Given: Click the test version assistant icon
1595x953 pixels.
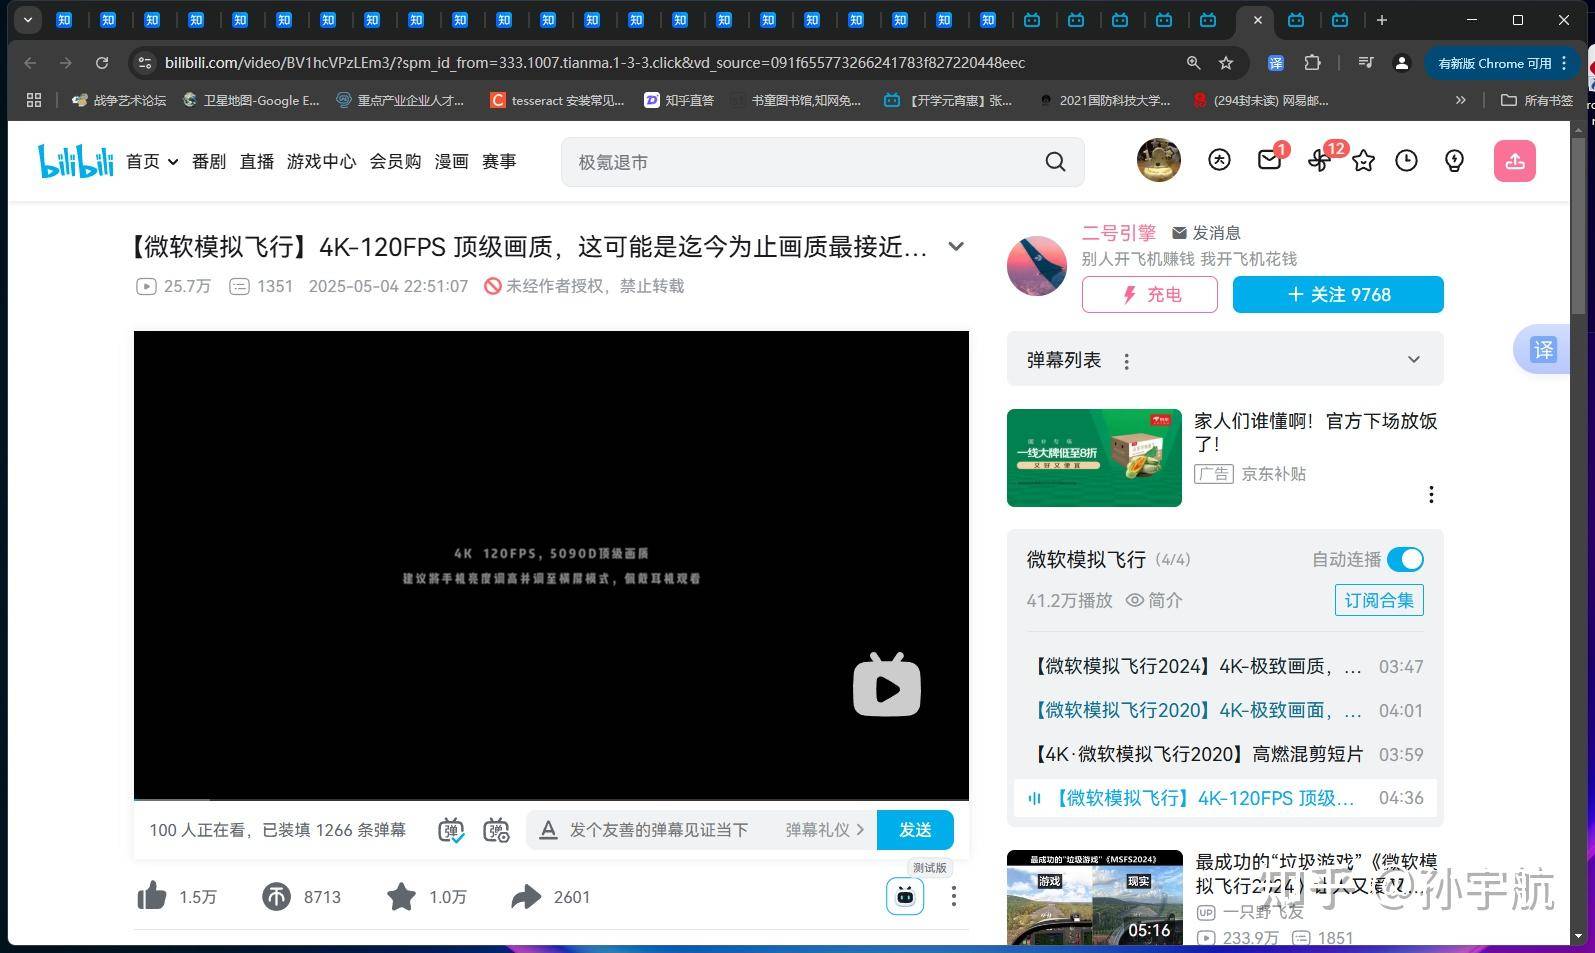Looking at the screenshot, I should (x=905, y=896).
